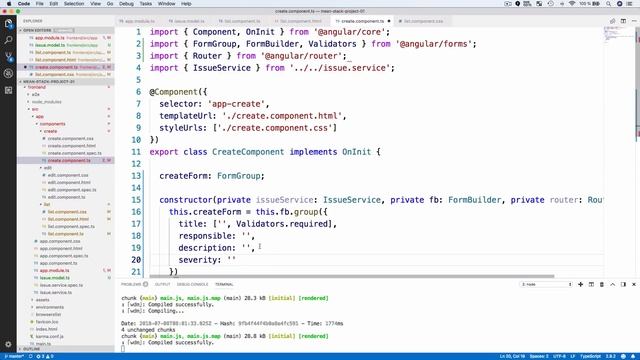Open the File menu
This screenshot has height=360, width=640.
coord(40,4)
